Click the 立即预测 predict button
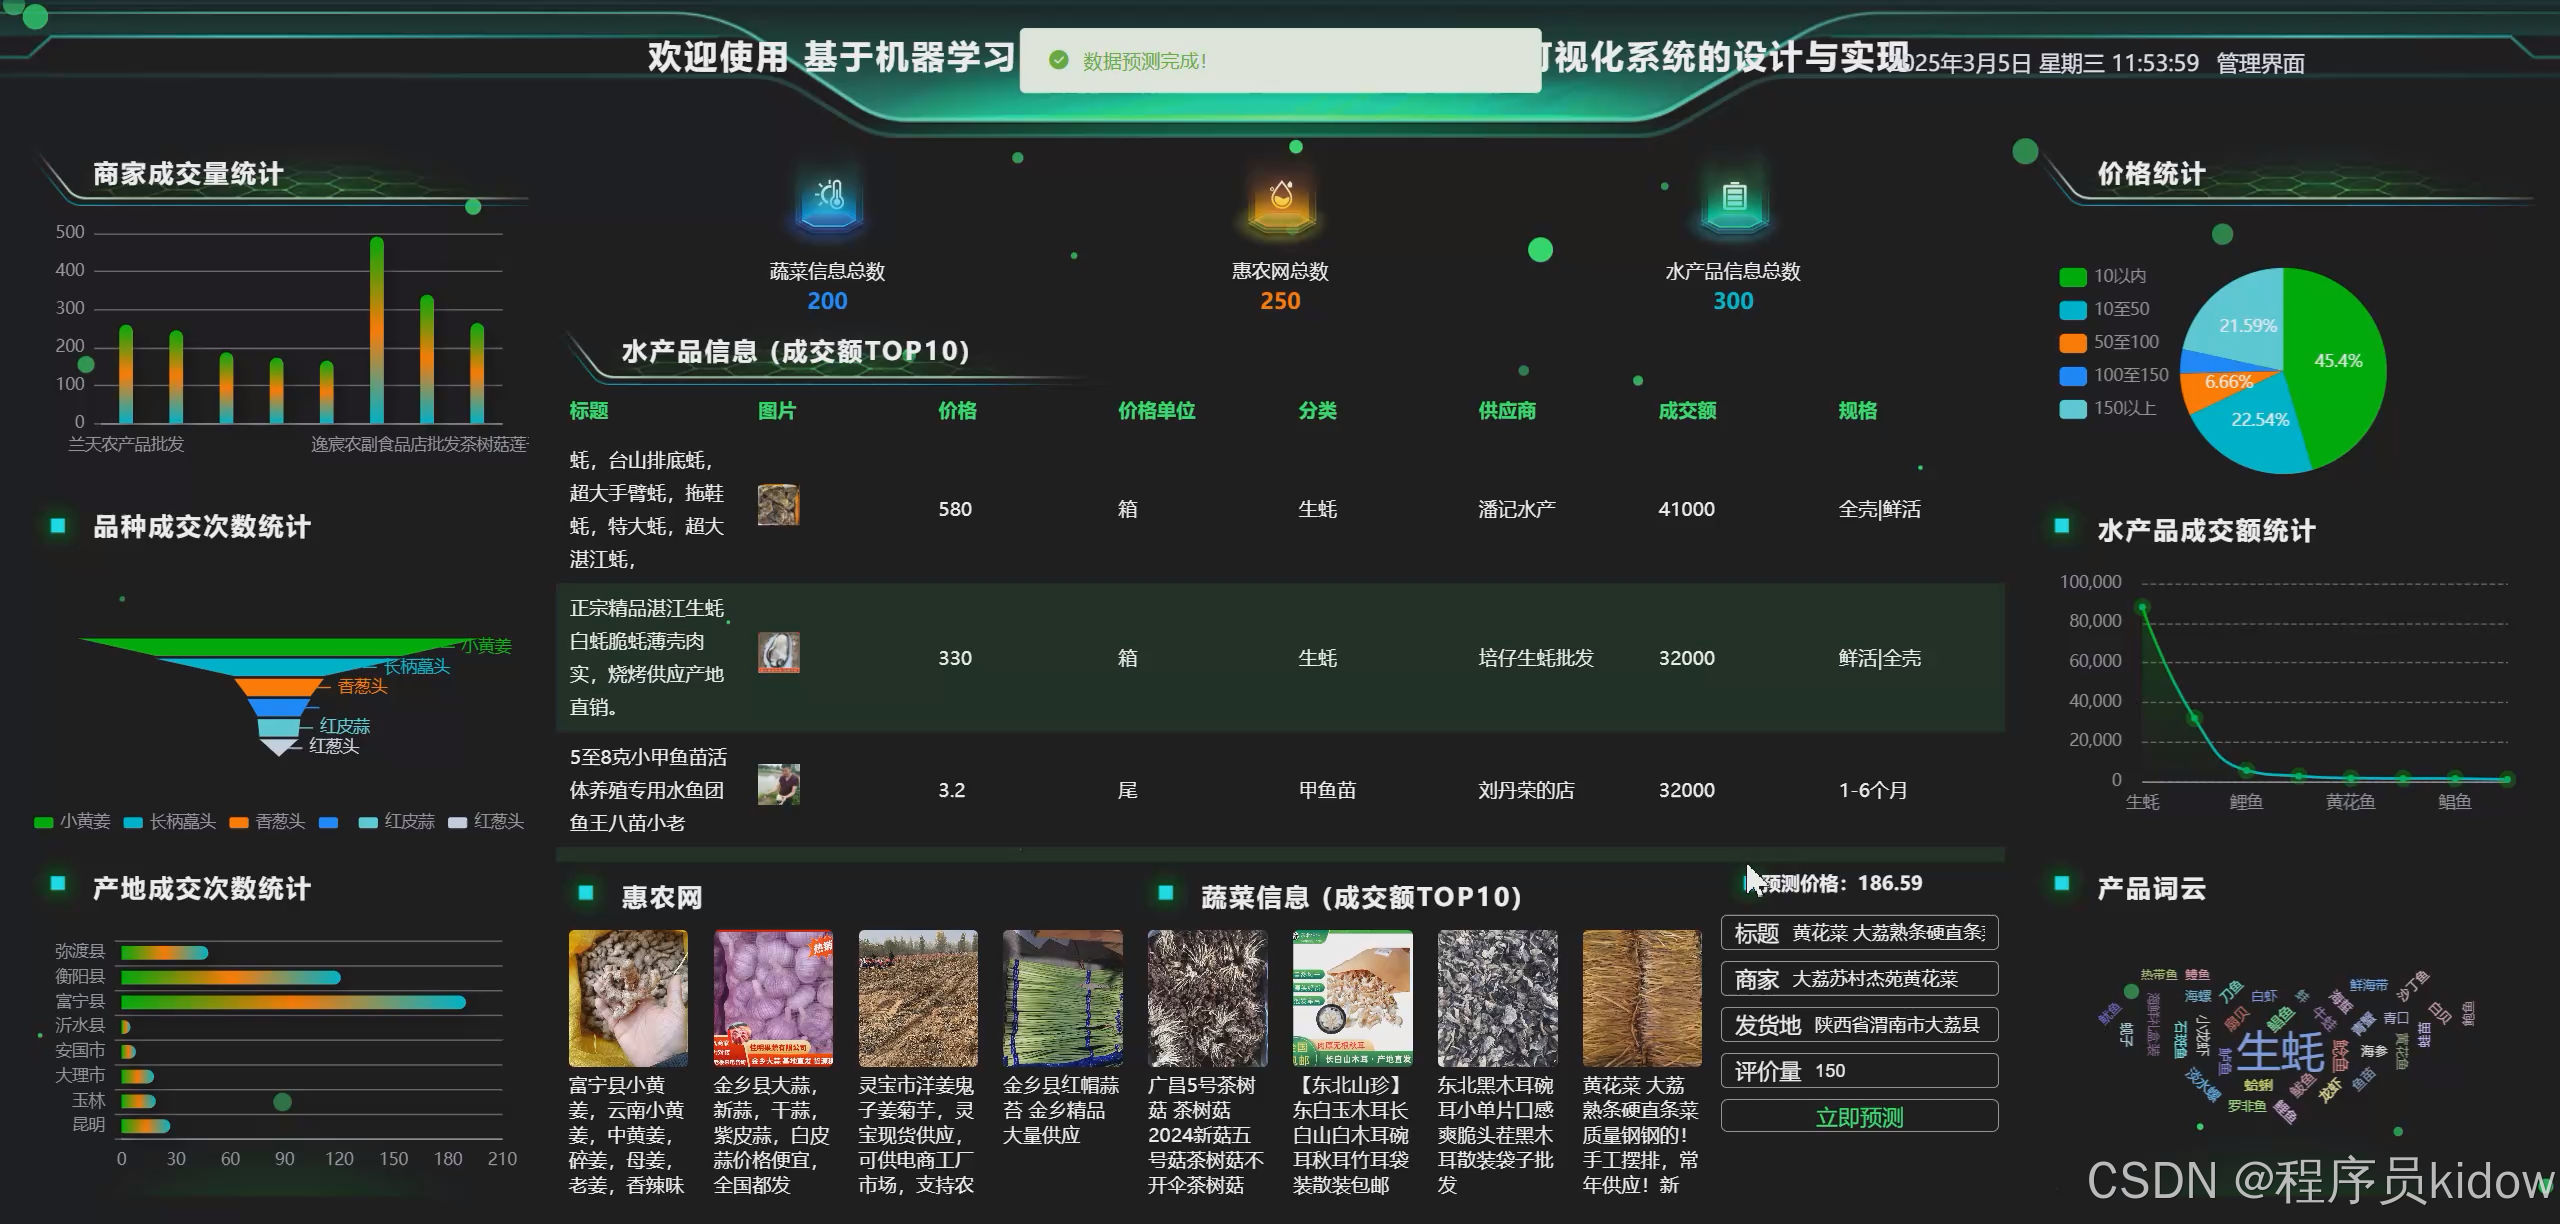 tap(1859, 1117)
